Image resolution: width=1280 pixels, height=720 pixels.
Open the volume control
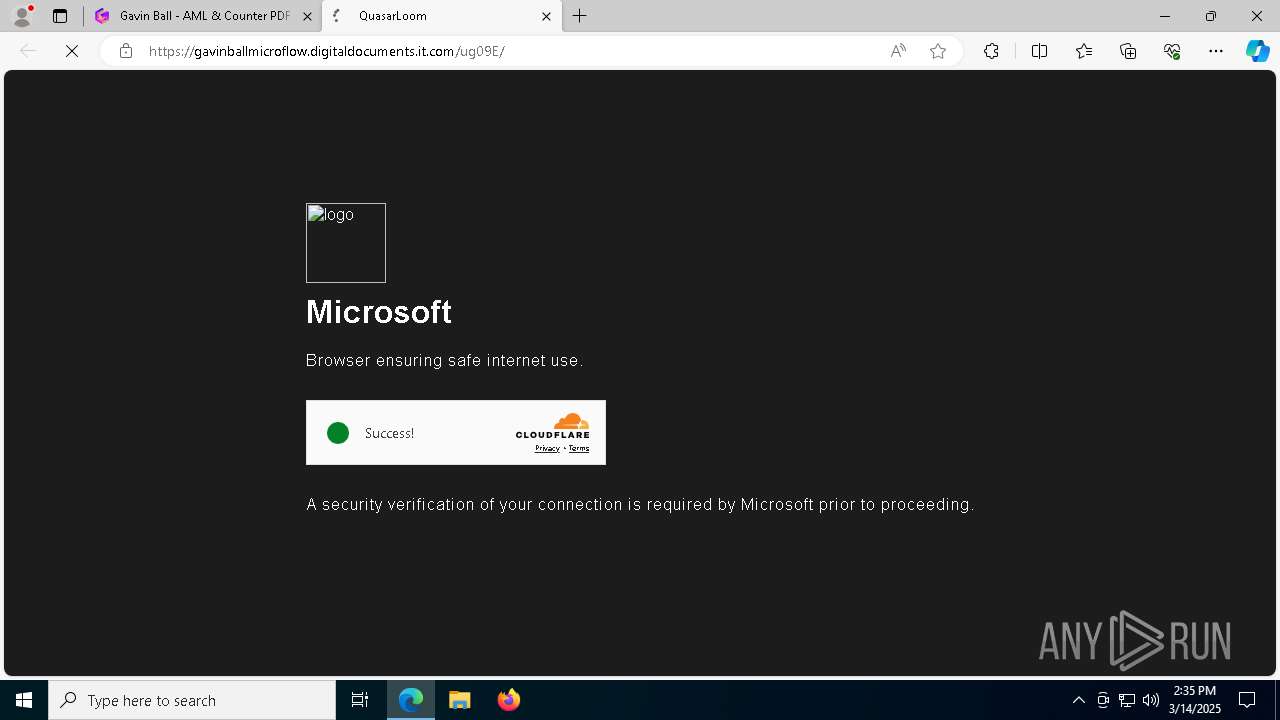click(1151, 700)
